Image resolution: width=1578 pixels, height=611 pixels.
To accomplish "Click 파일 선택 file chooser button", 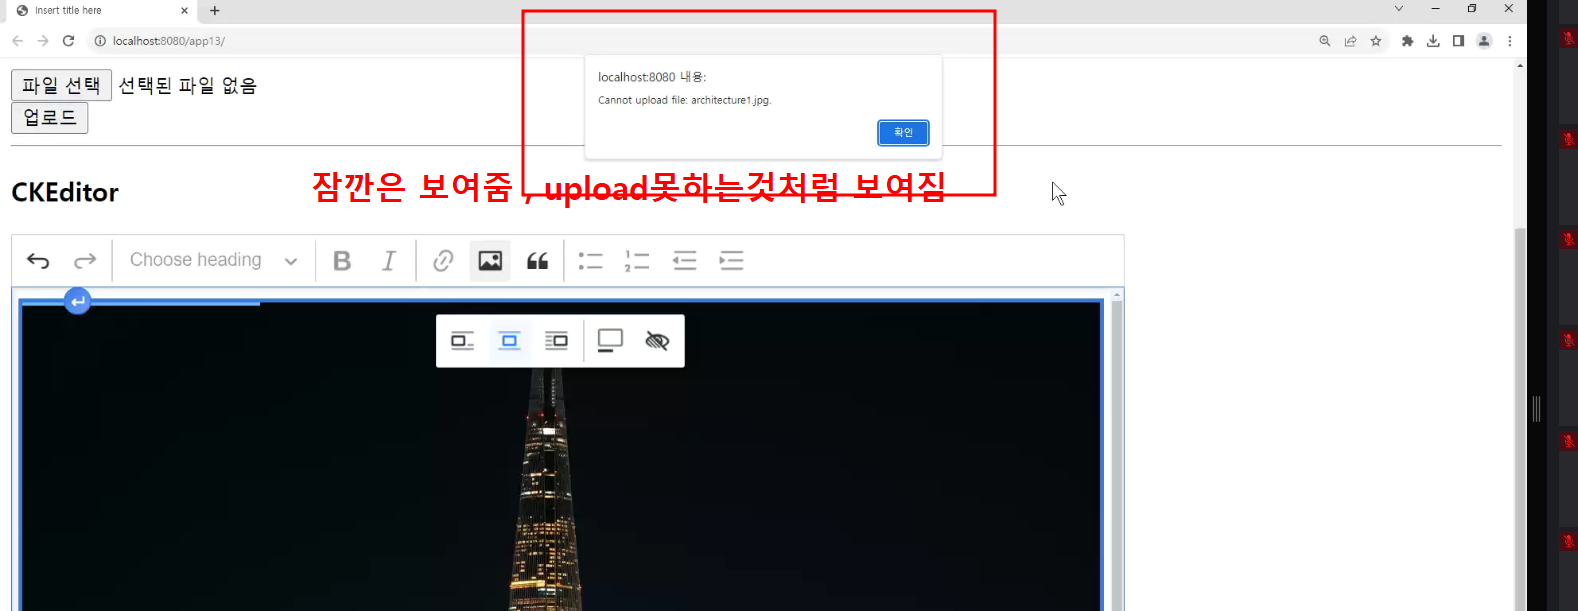I will tap(61, 85).
